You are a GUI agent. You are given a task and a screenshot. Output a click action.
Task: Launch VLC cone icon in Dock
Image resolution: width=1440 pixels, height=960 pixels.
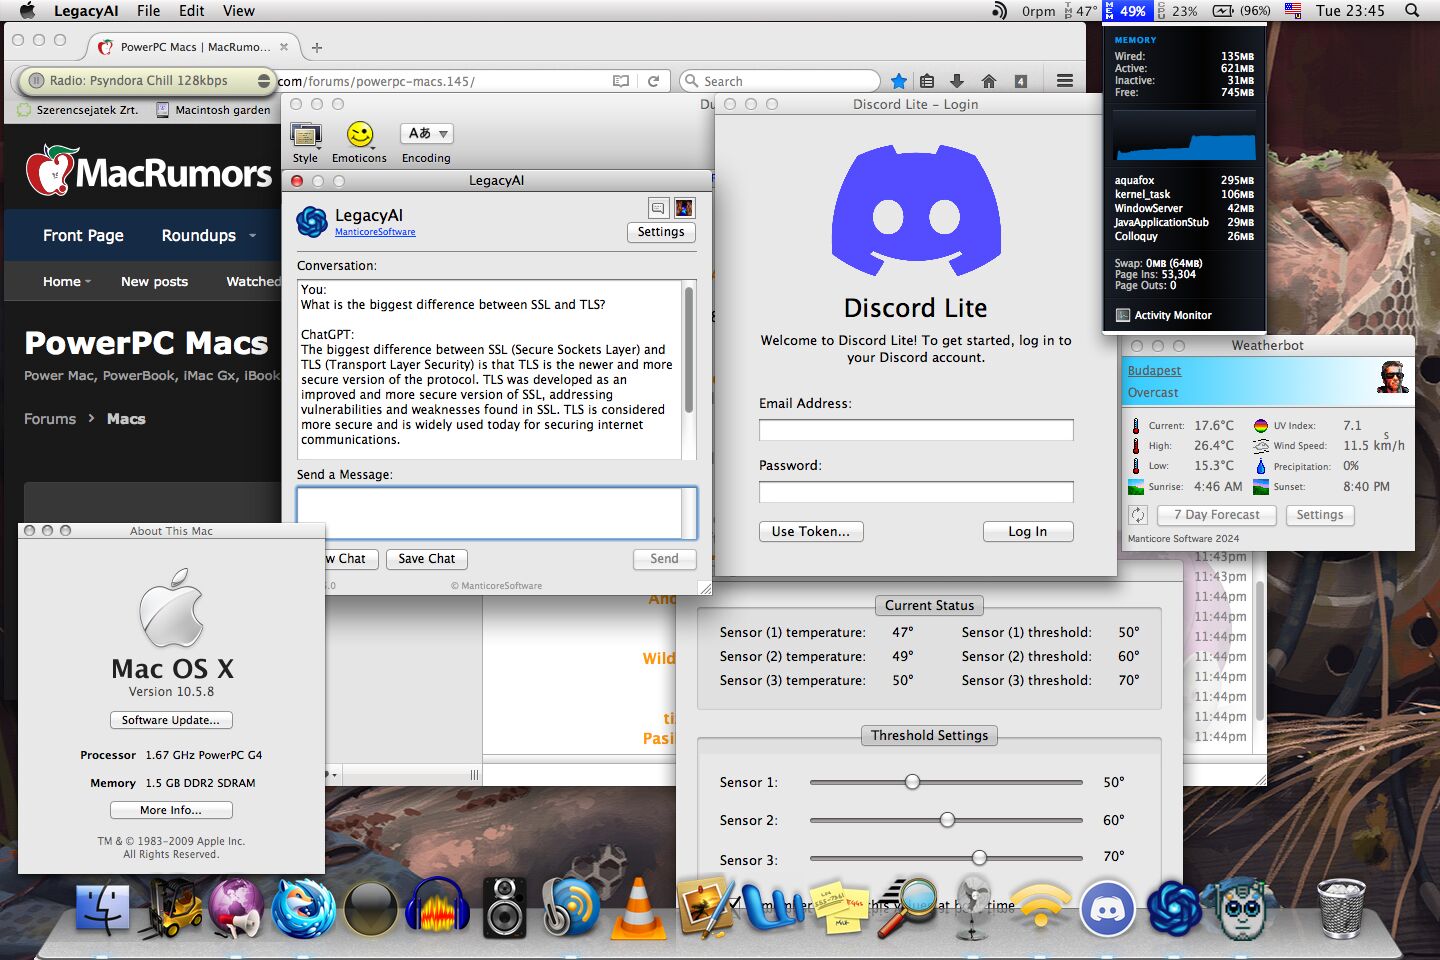click(x=638, y=908)
